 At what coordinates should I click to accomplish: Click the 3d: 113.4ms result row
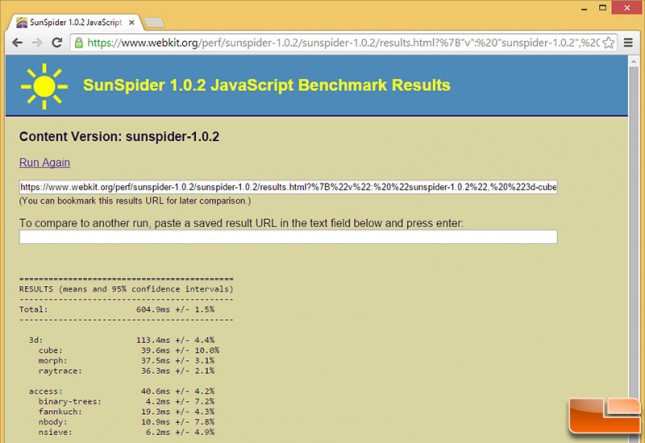[122, 340]
